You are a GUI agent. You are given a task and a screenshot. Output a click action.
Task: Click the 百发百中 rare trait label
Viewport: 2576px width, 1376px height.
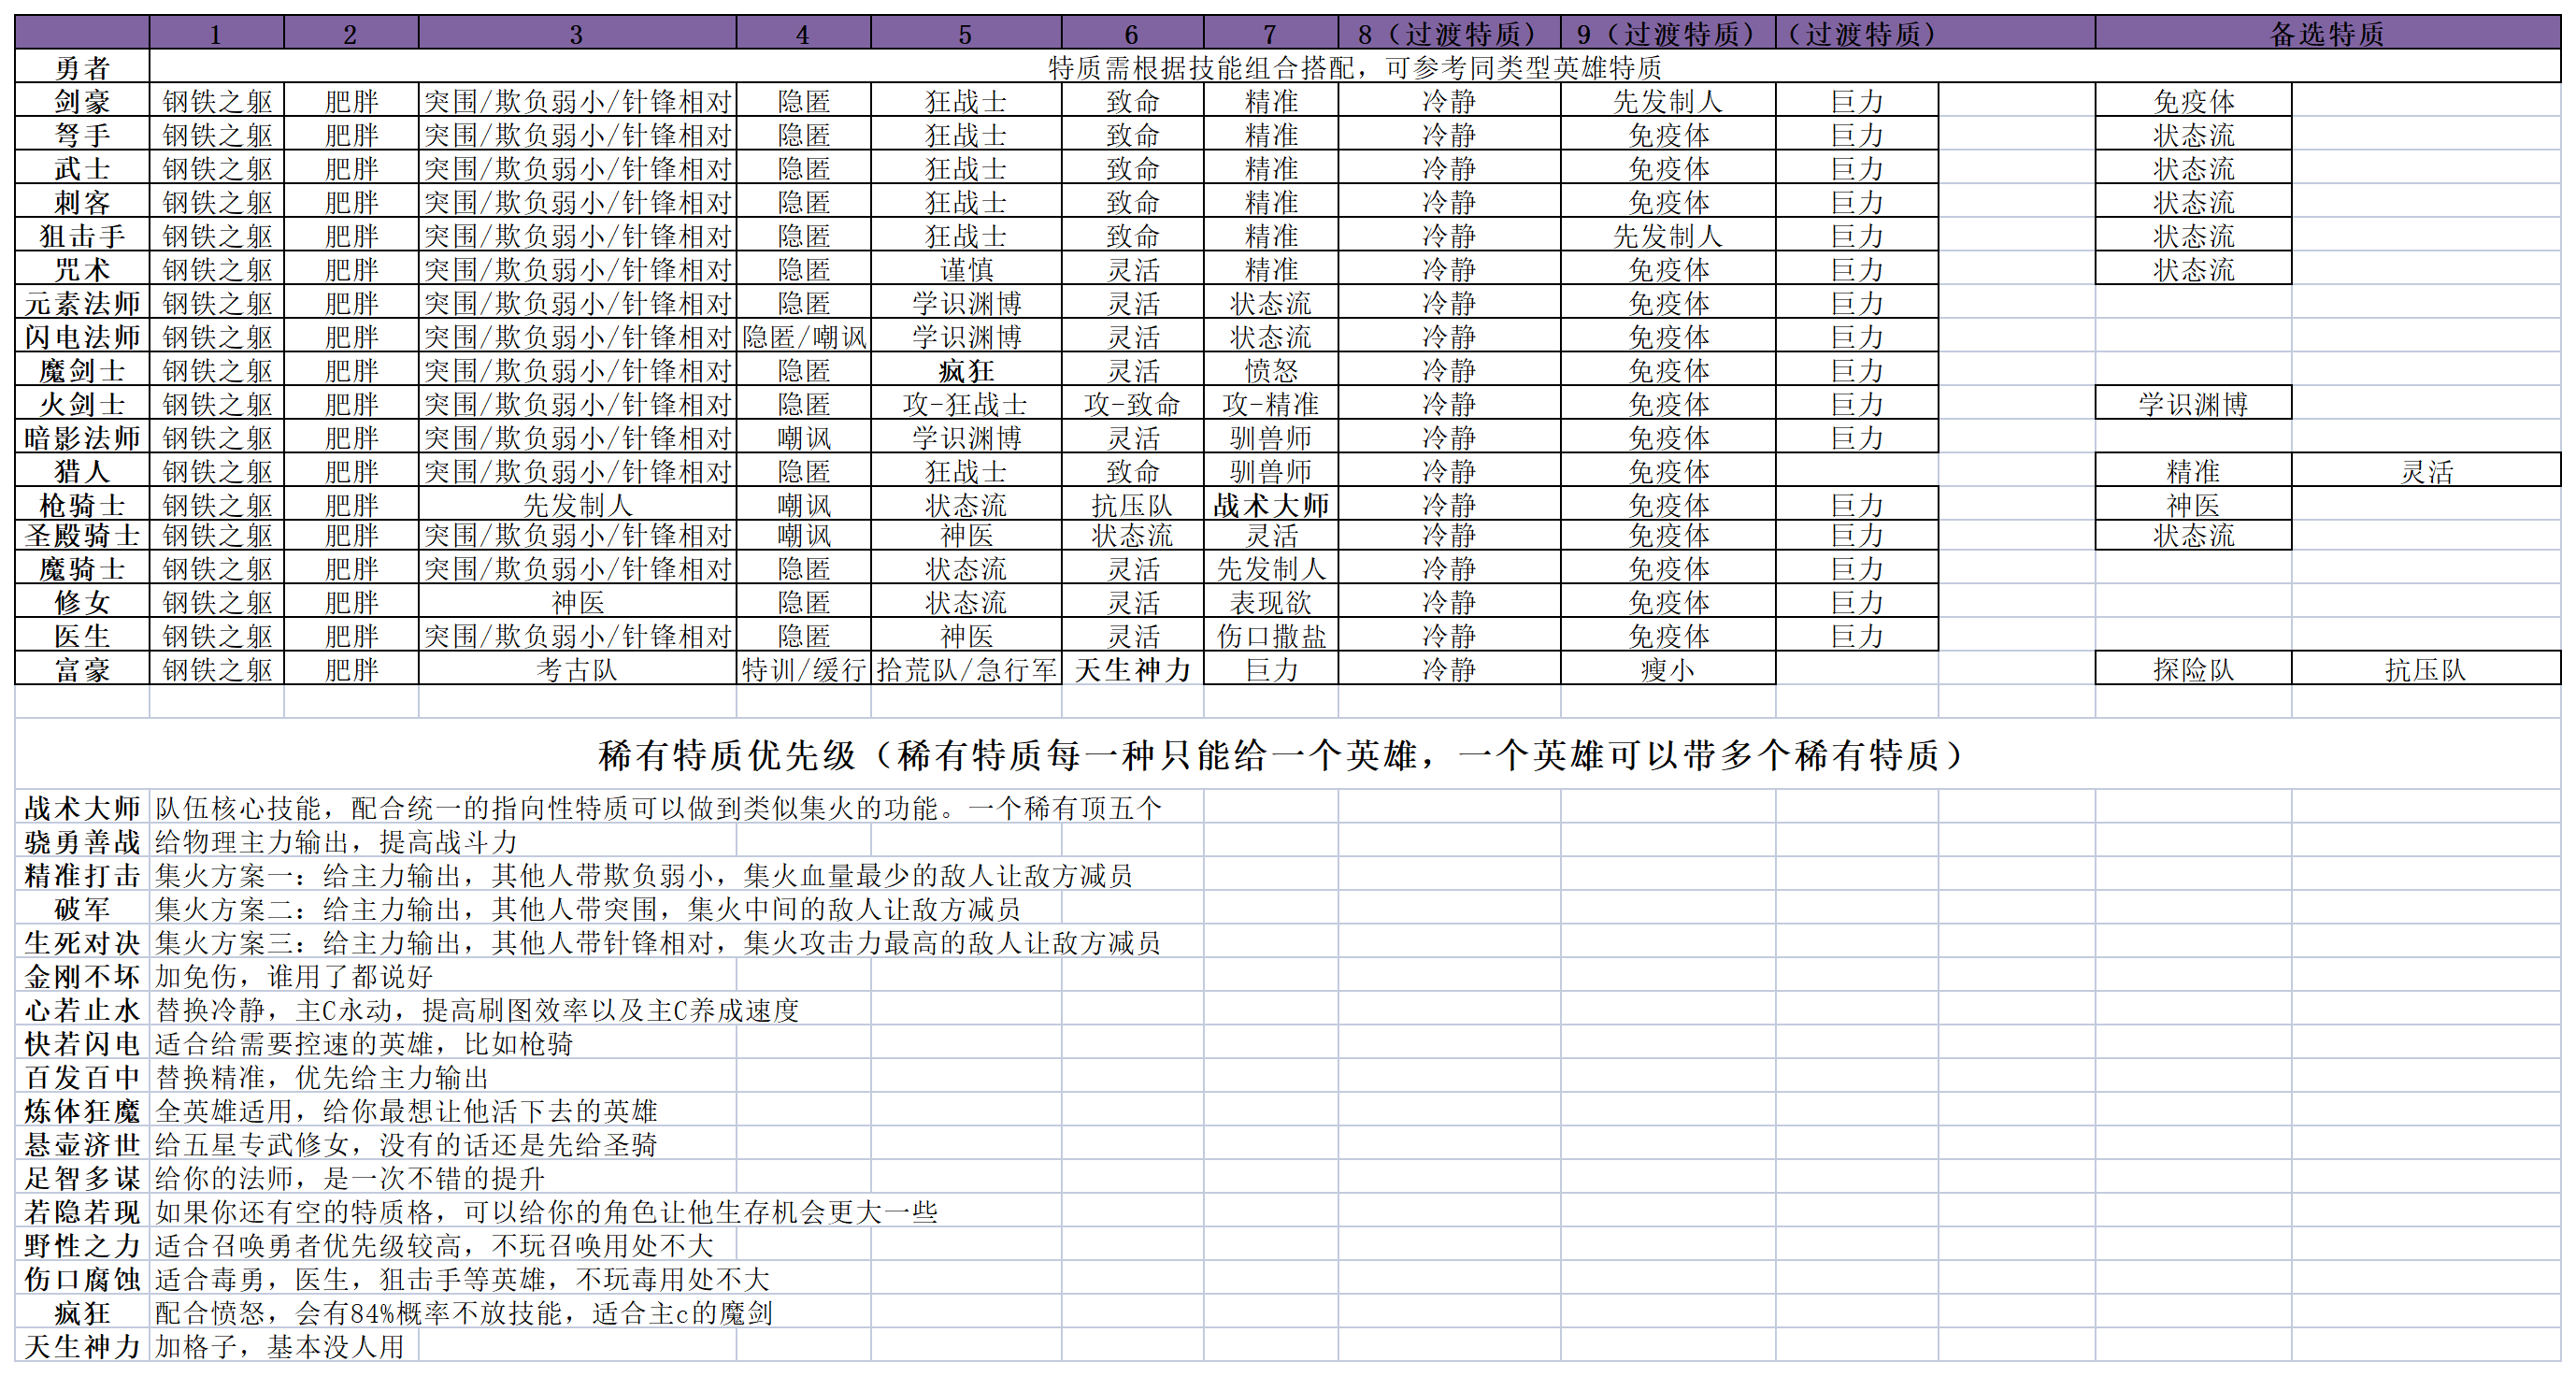(82, 1077)
